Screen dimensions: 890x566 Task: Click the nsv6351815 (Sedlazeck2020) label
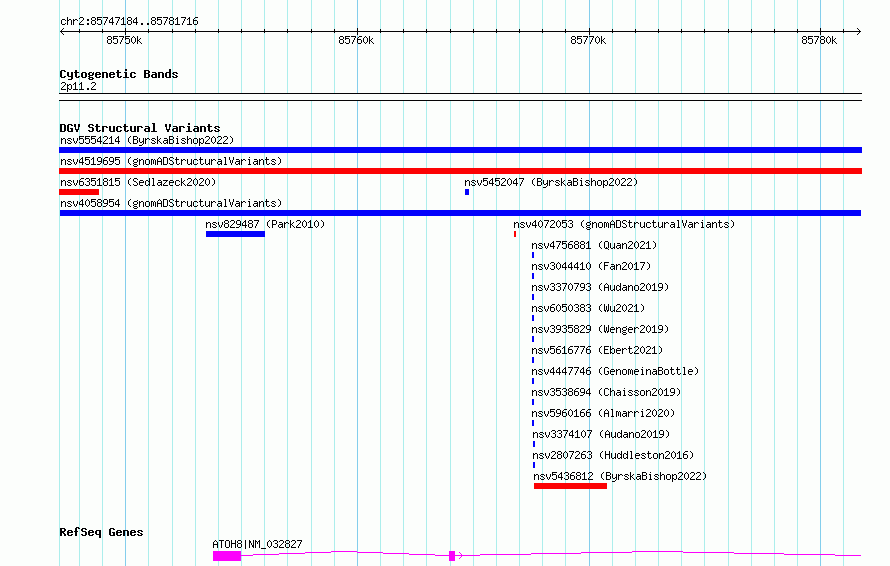(138, 182)
